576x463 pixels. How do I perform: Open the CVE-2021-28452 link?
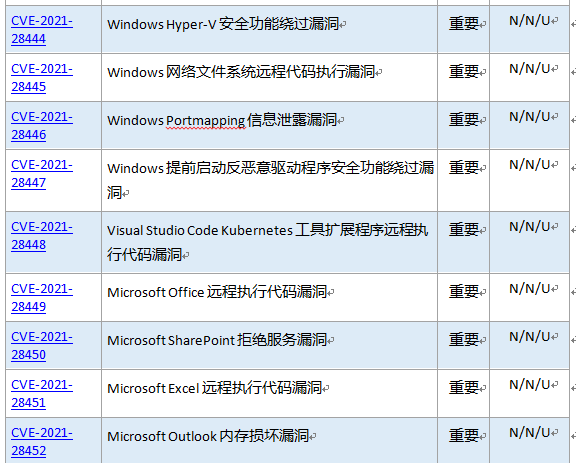pos(42,442)
